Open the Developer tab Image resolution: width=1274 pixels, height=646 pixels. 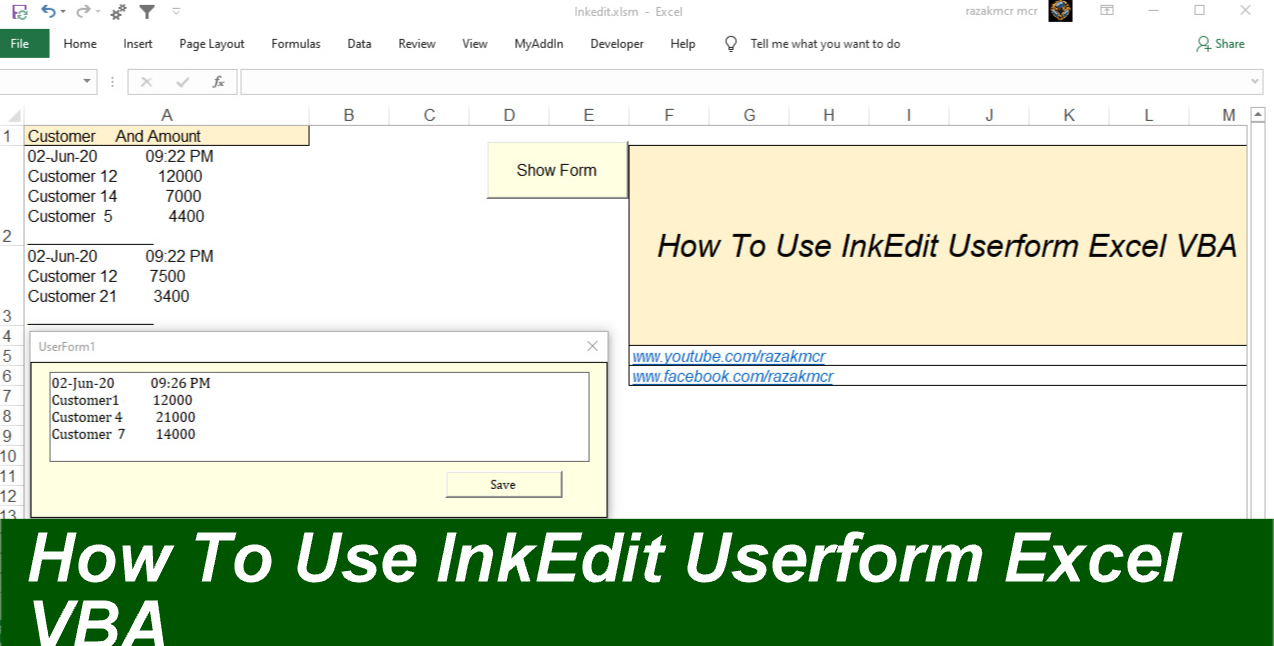click(617, 44)
